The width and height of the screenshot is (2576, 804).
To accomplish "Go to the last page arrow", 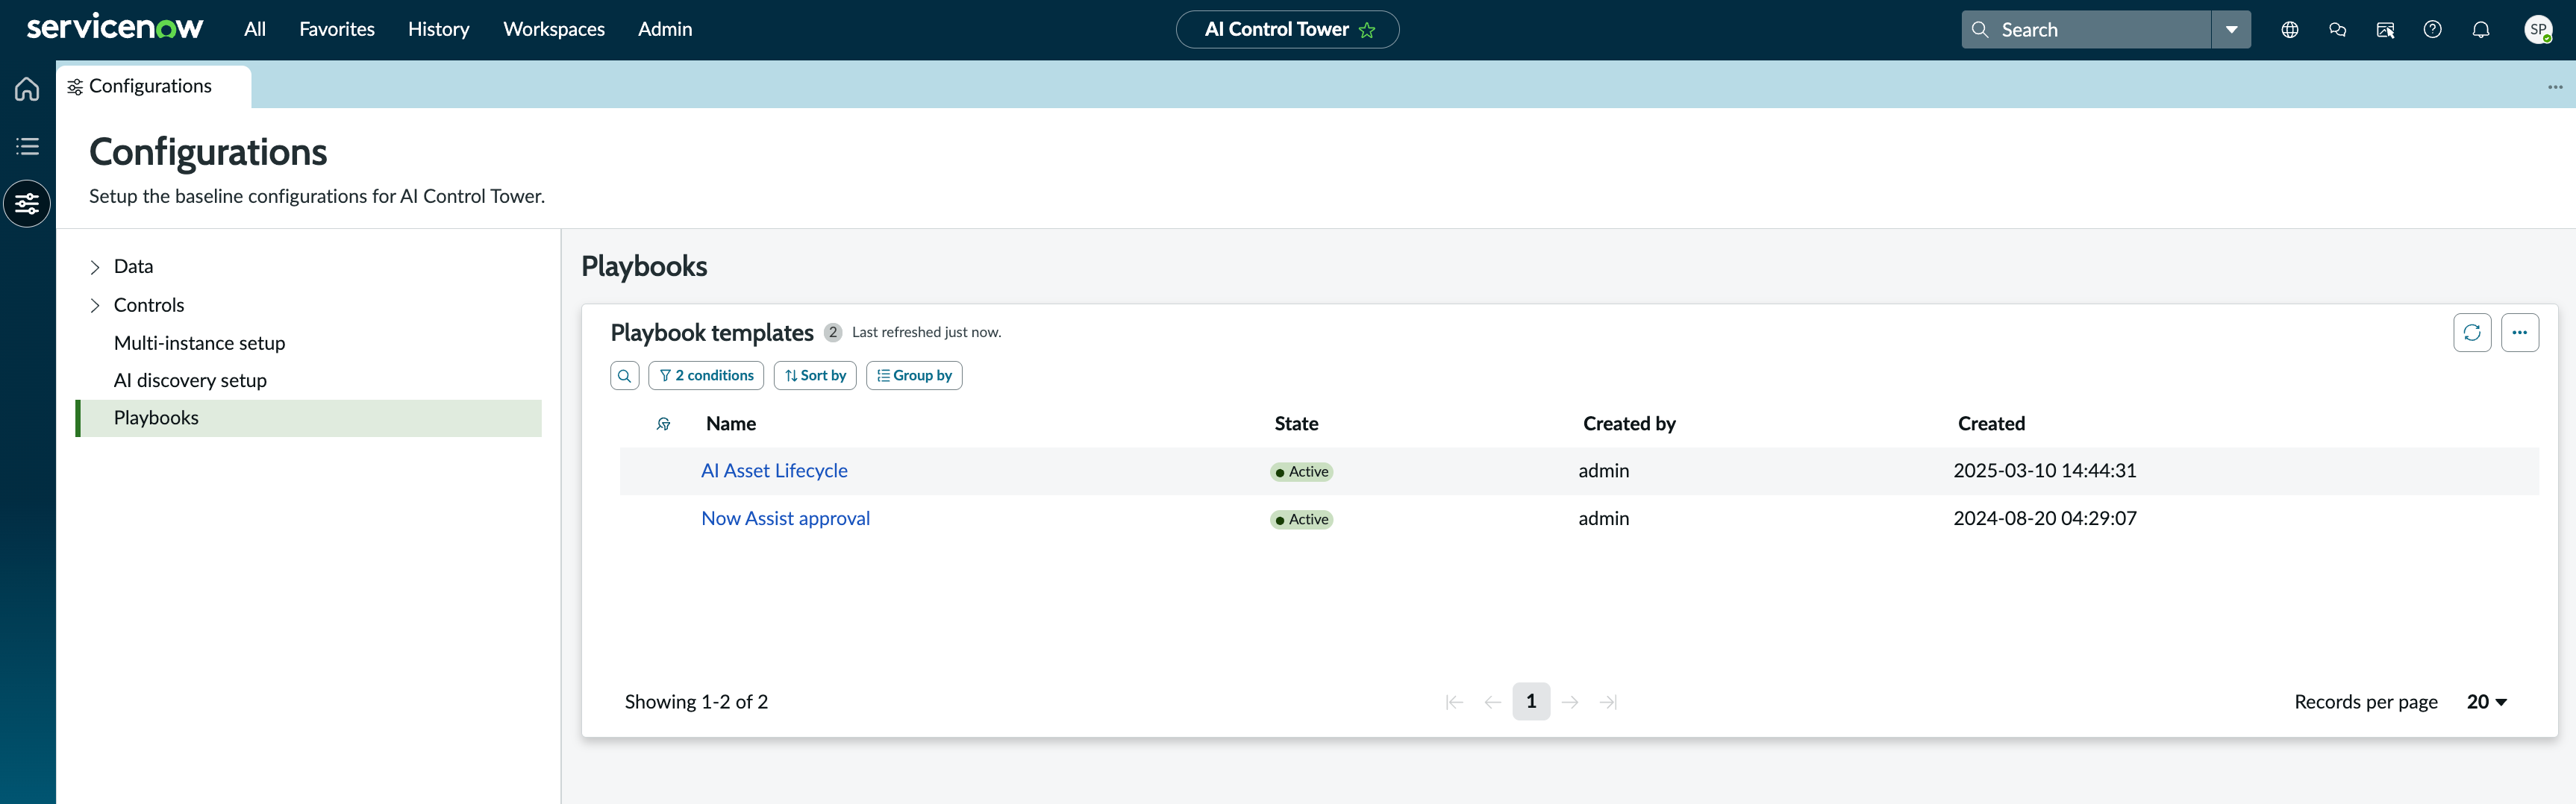I will tap(1608, 702).
